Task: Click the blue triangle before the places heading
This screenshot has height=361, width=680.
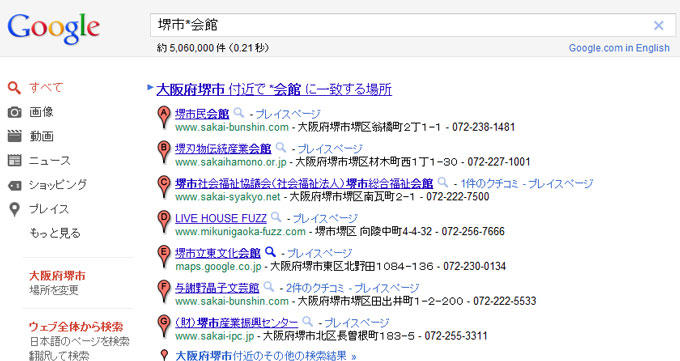Action: [150, 87]
